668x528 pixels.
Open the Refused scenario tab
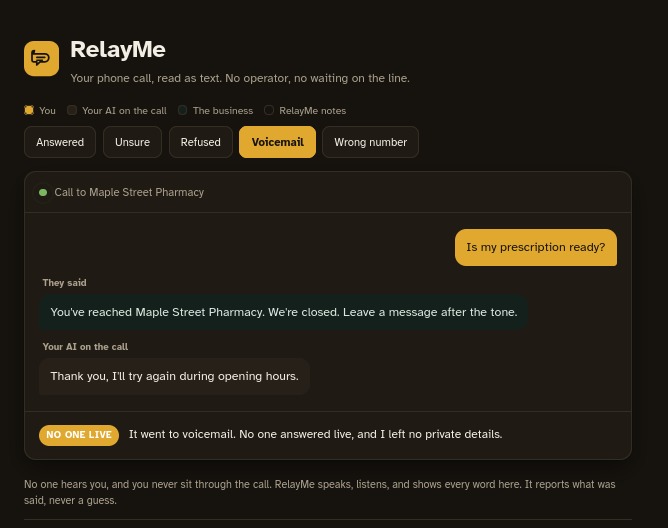(201, 142)
